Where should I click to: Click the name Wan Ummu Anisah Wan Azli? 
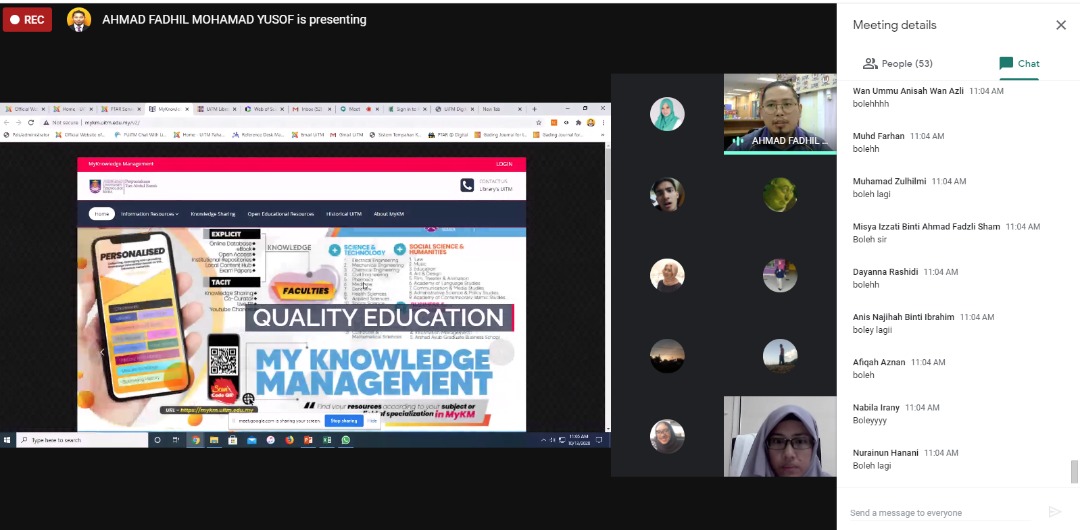(908, 90)
